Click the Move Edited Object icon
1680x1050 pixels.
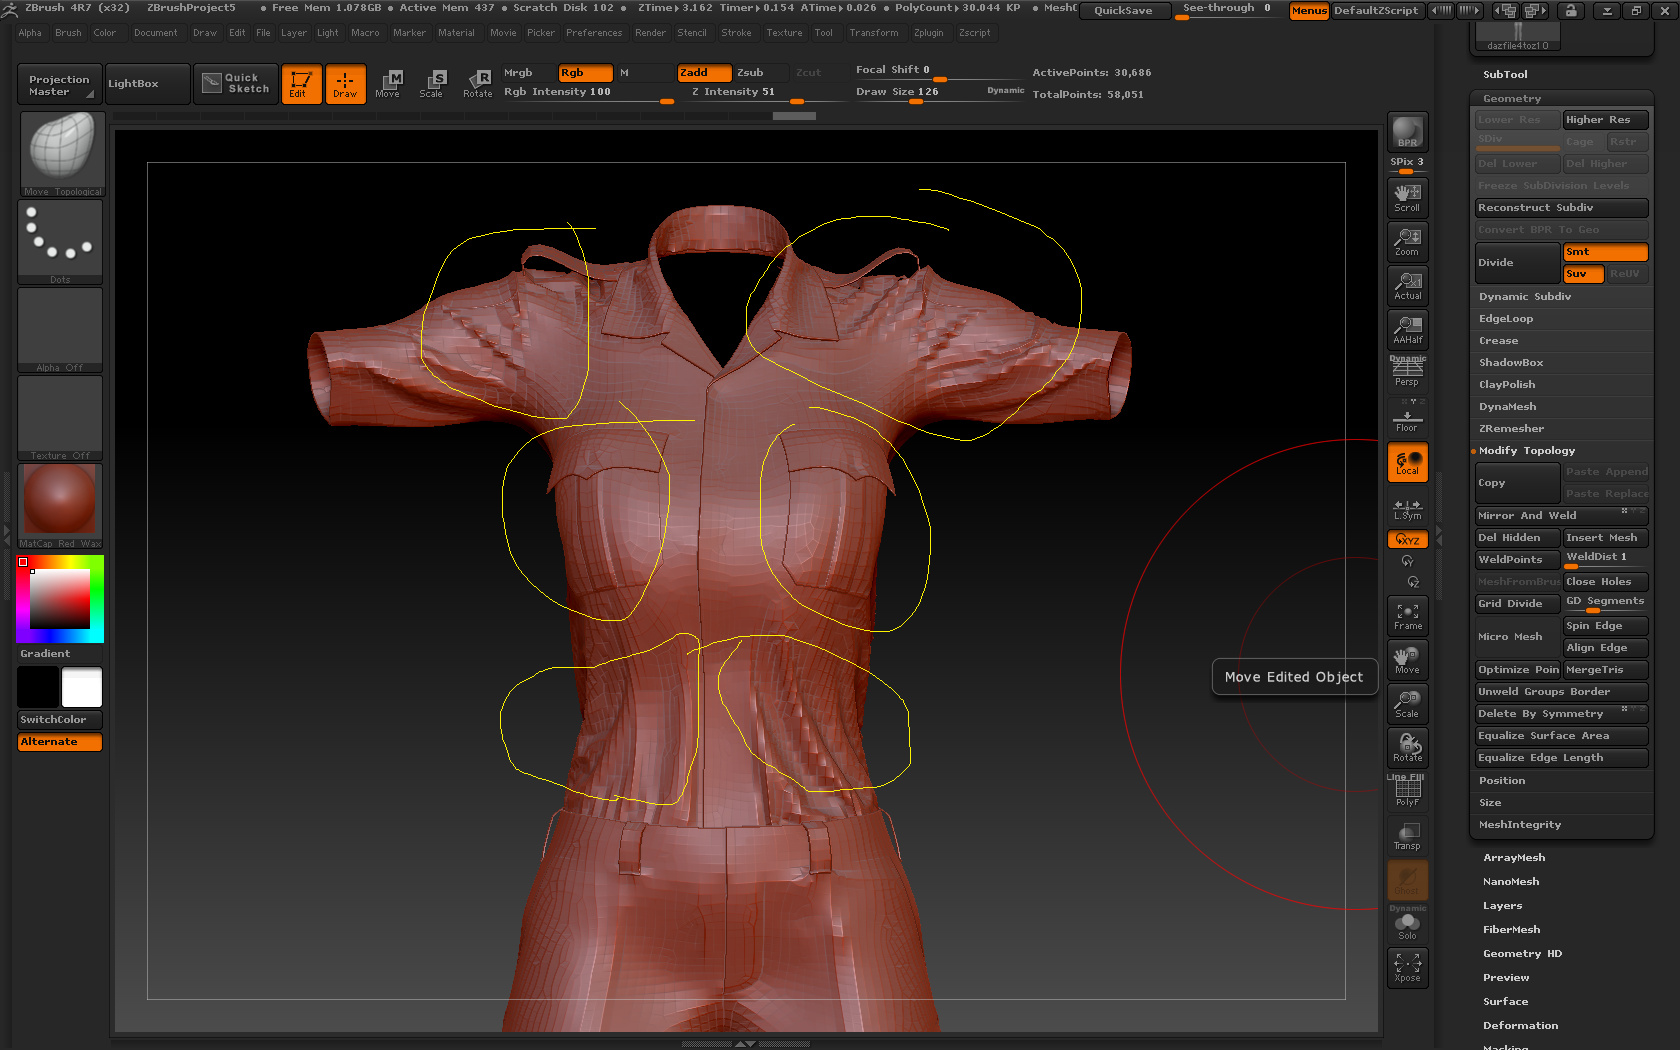(x=1407, y=660)
